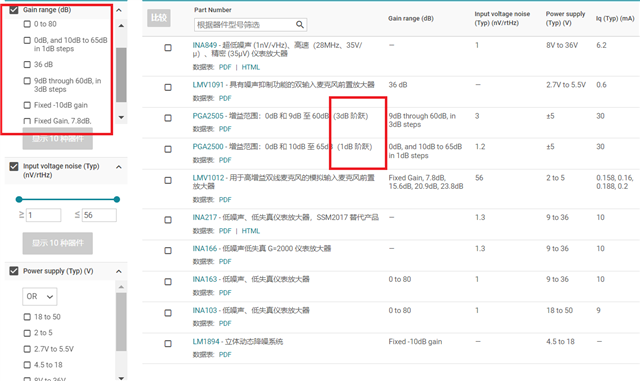Open the INA849 part link
Viewport: 640px width, 381px height.
click(x=204, y=45)
